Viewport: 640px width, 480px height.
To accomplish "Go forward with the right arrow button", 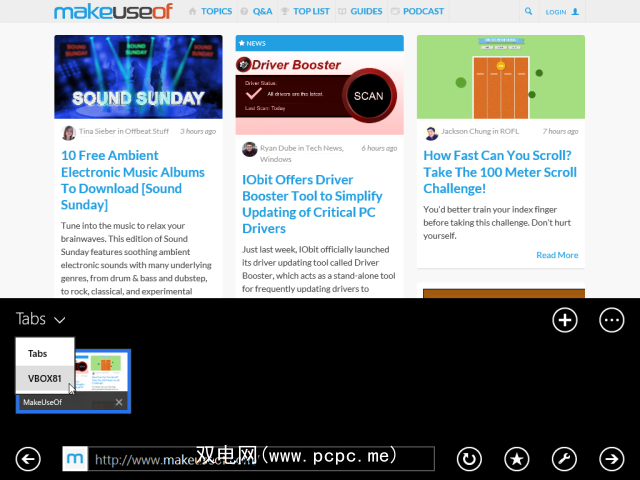I will point(611,459).
